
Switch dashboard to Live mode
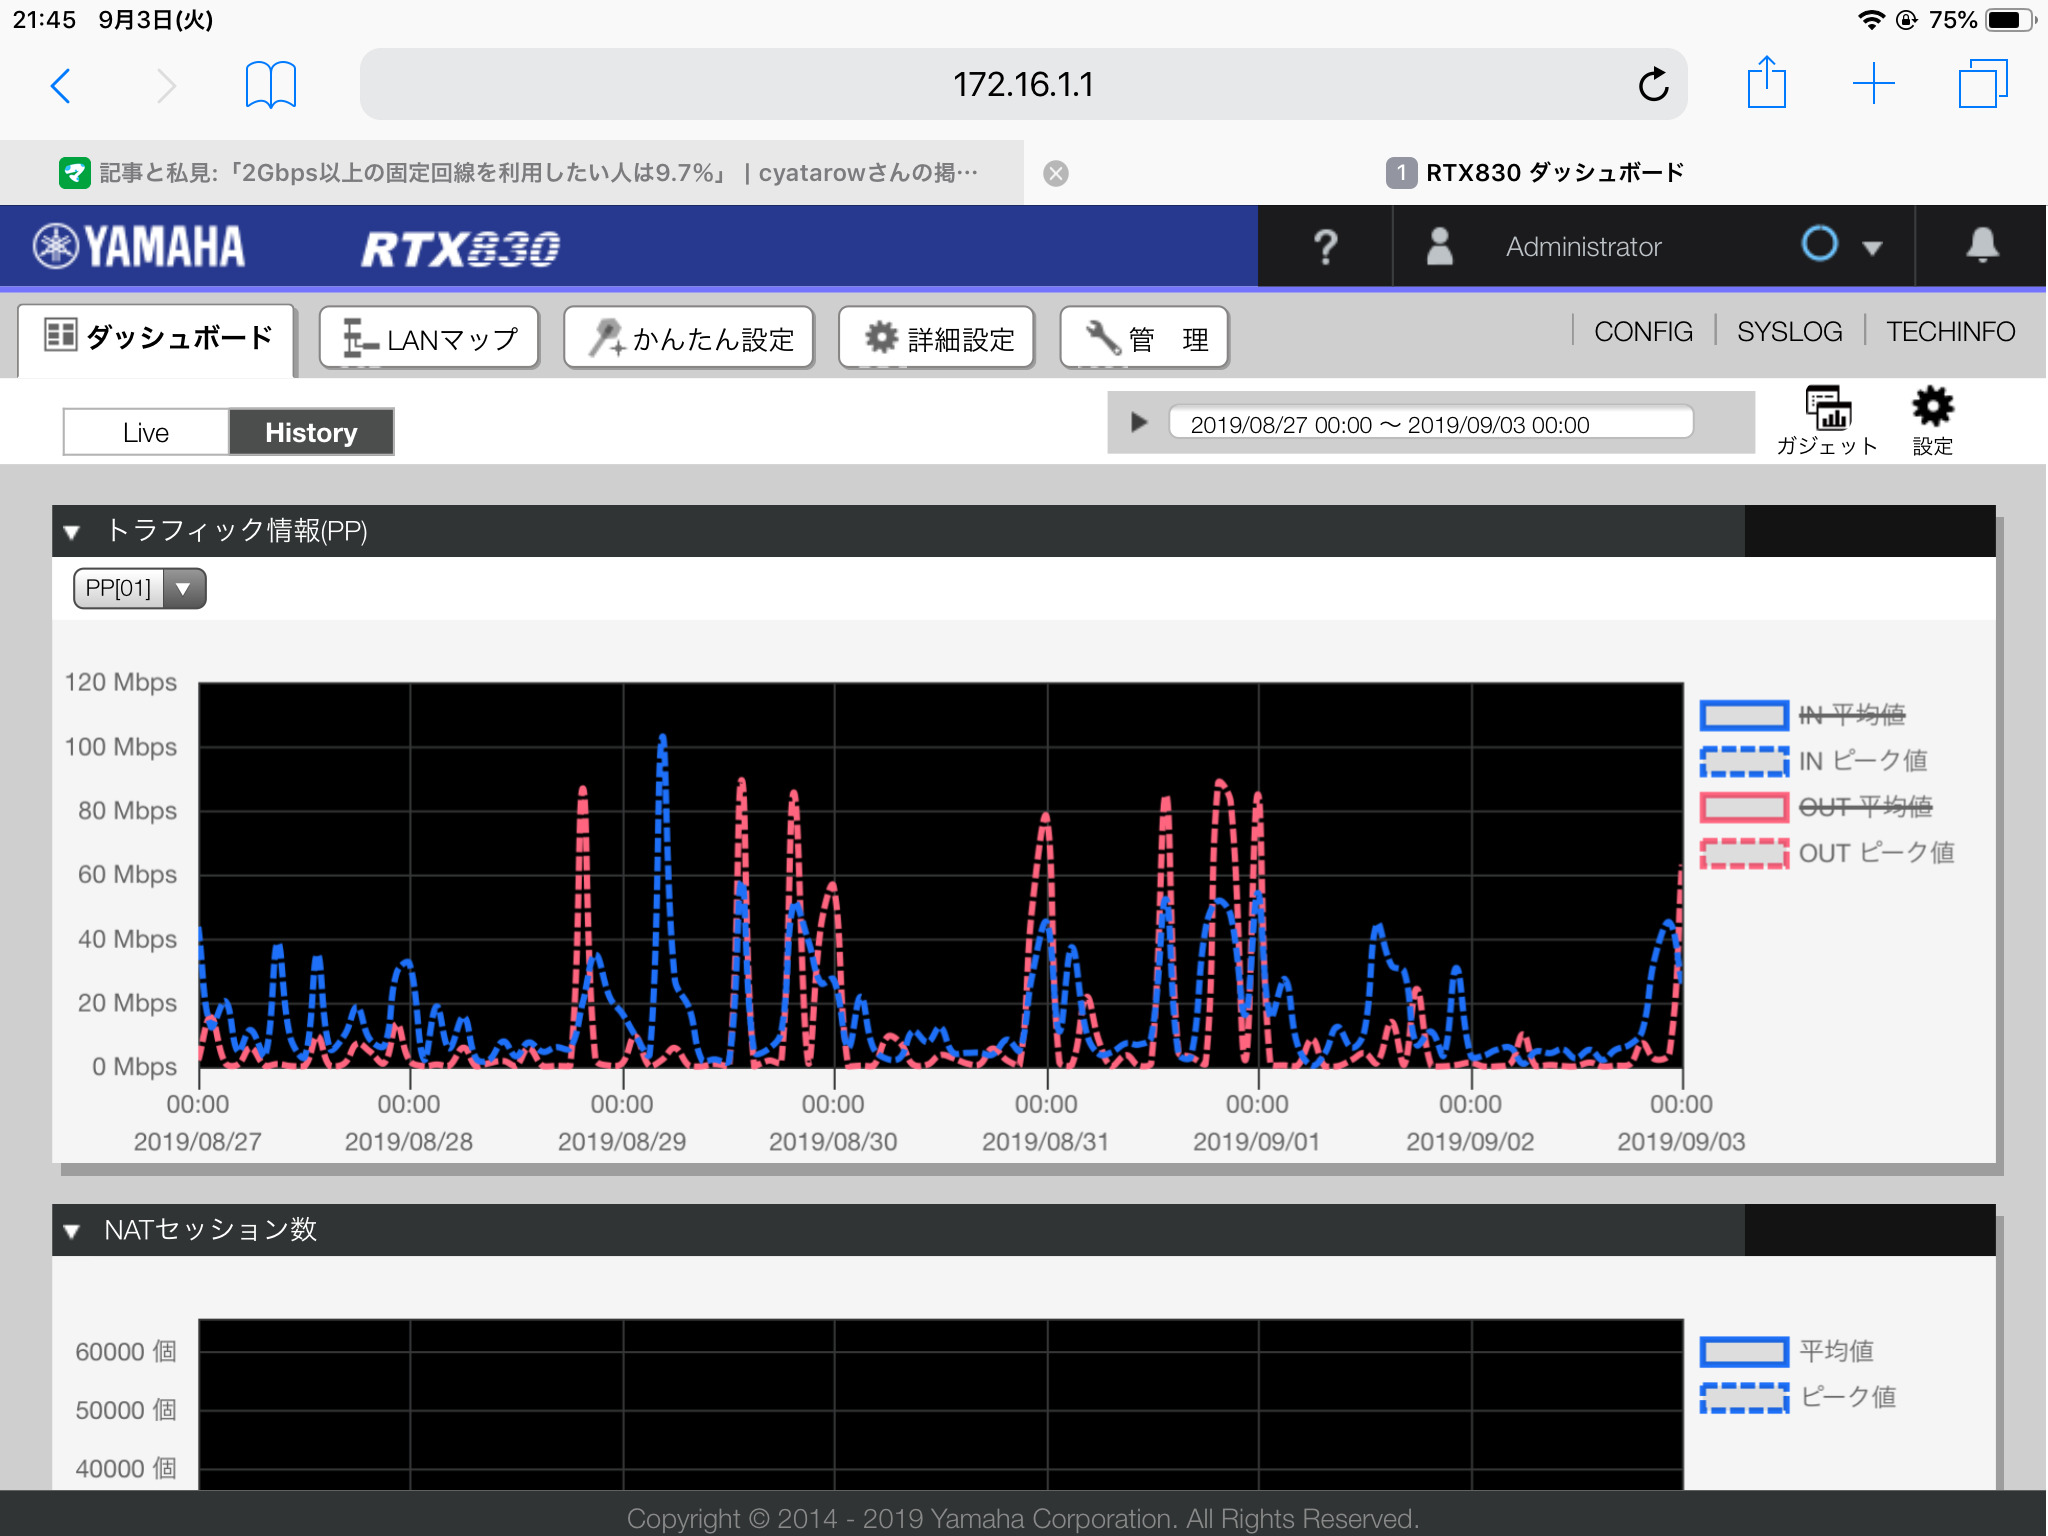[146, 432]
